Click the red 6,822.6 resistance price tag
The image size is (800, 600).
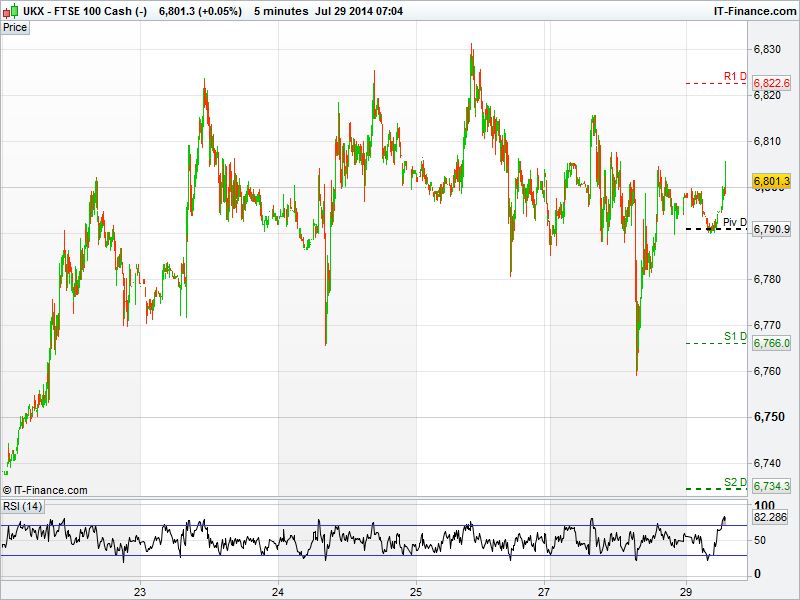[771, 83]
